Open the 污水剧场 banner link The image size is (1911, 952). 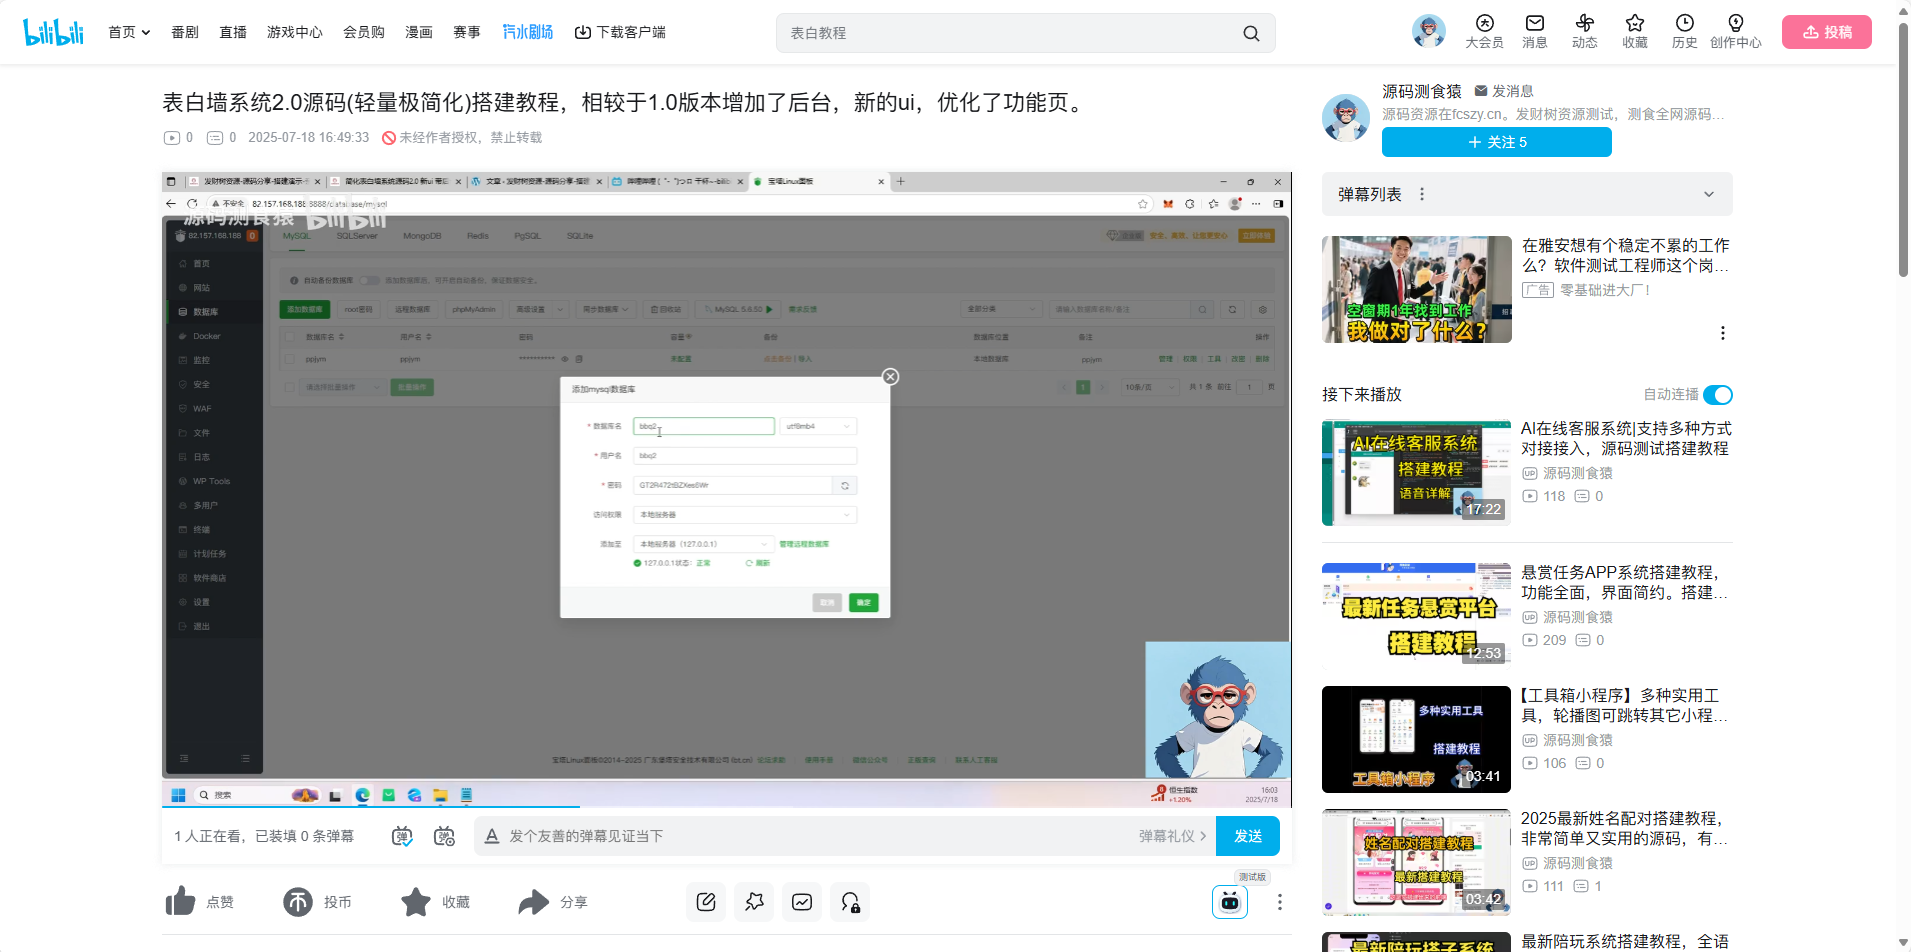pyautogui.click(x=528, y=32)
